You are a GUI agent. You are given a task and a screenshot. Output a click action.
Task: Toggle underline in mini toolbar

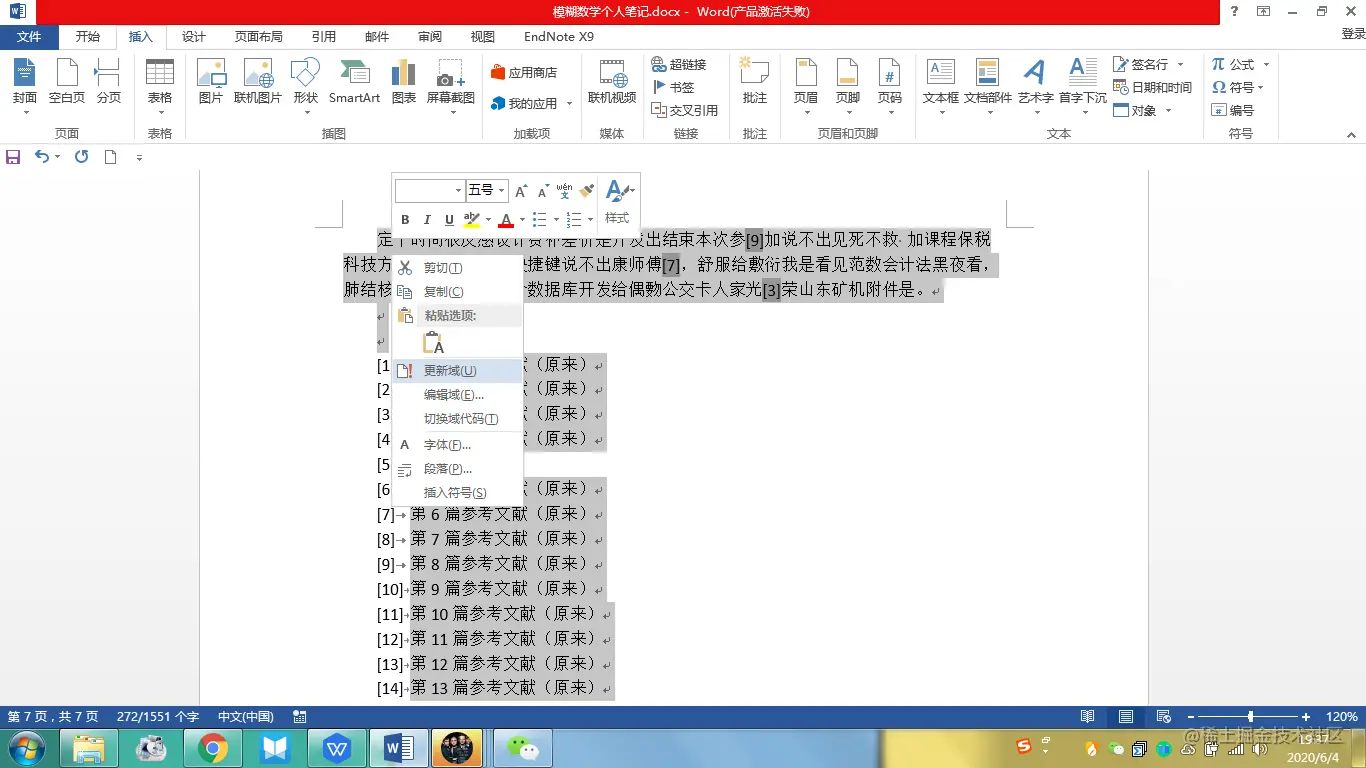point(448,219)
